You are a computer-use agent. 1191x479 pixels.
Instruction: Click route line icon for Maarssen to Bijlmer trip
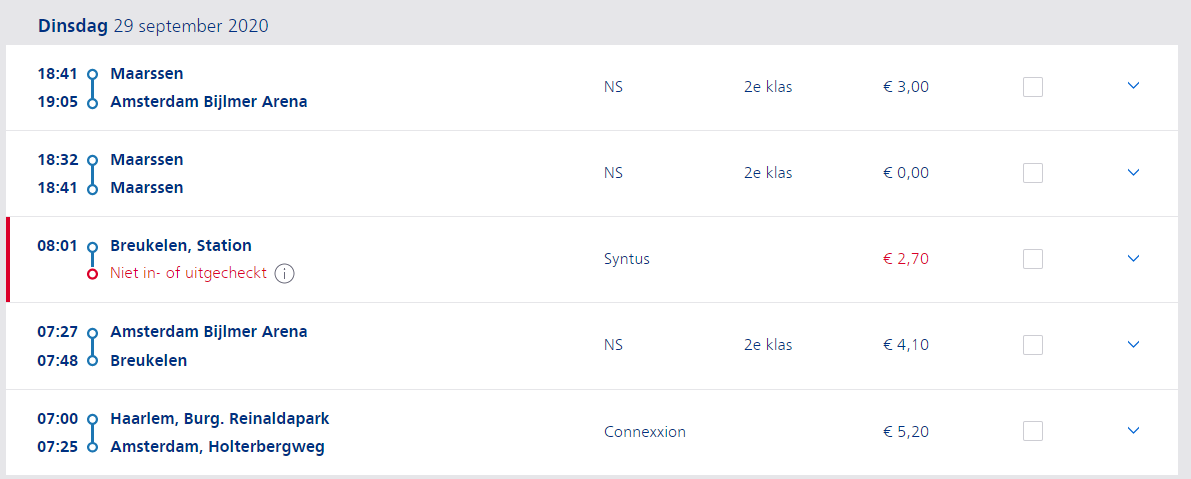(x=93, y=88)
